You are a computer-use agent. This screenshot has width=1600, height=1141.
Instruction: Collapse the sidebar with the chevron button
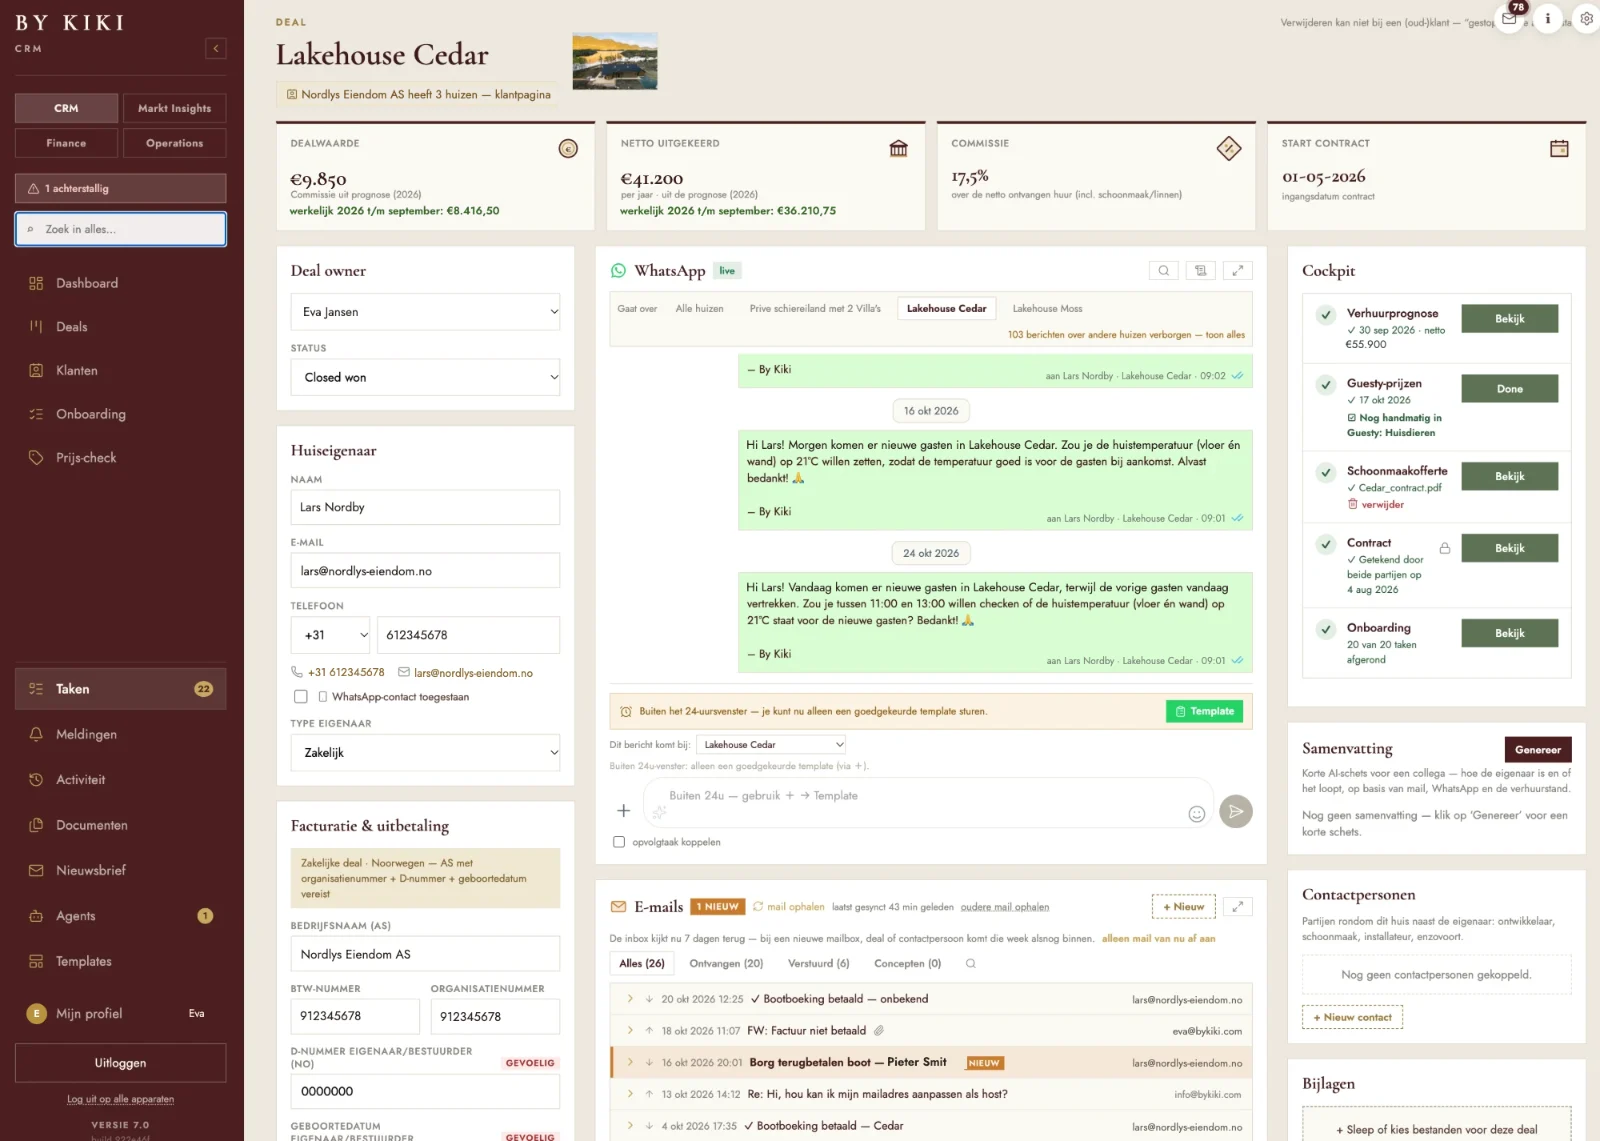click(216, 48)
